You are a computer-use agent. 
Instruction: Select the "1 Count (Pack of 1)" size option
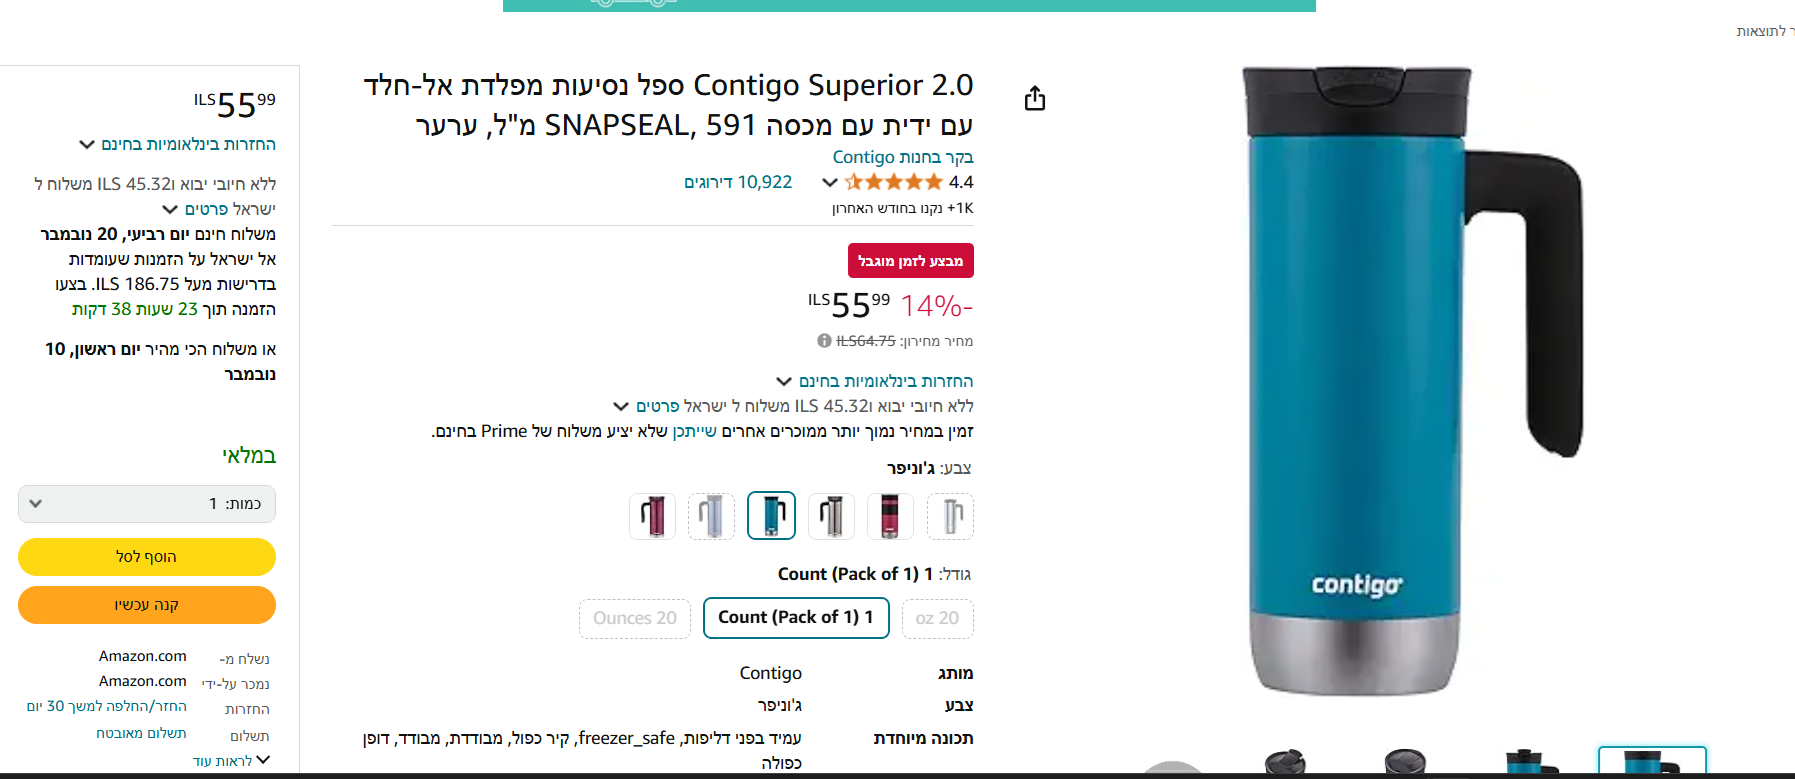tap(796, 618)
